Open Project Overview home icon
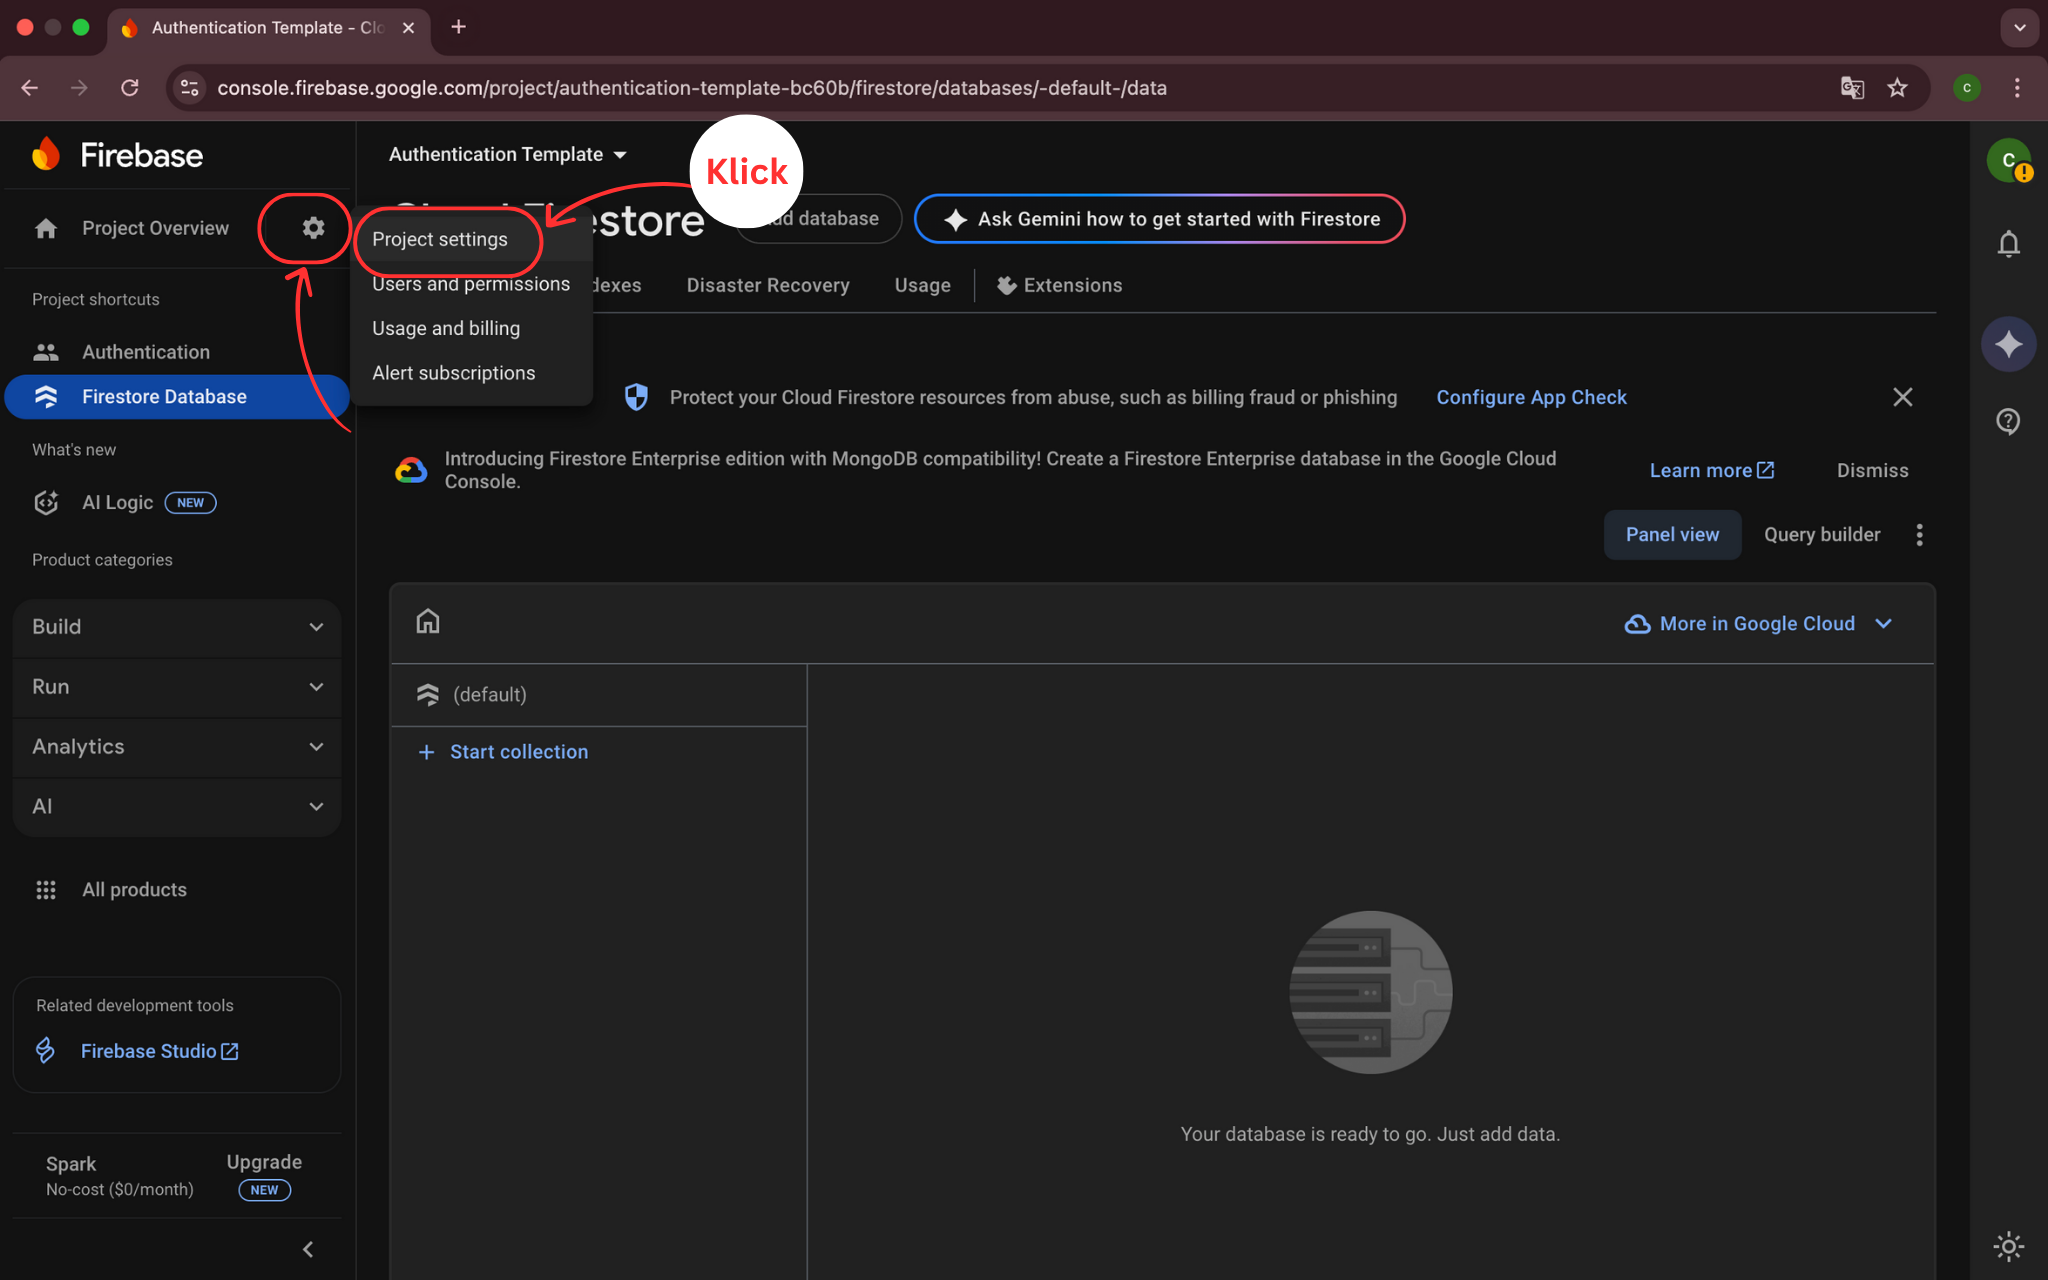This screenshot has height=1280, width=2048. pyautogui.click(x=46, y=228)
